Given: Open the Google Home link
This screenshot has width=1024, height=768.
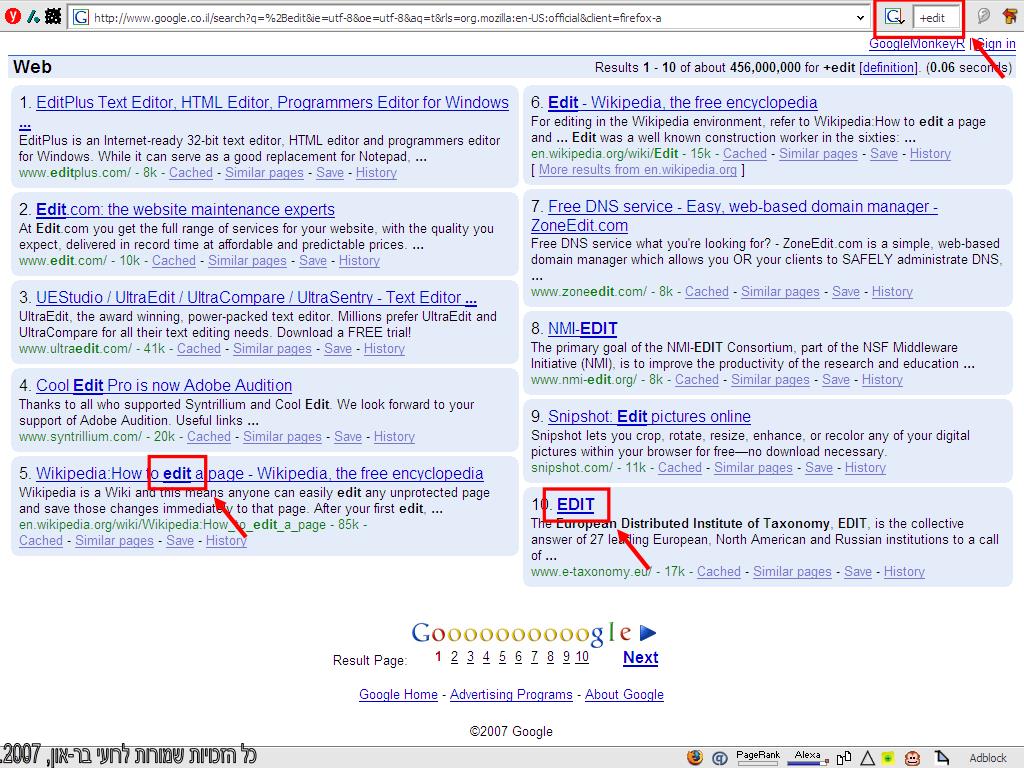Looking at the screenshot, I should [398, 695].
